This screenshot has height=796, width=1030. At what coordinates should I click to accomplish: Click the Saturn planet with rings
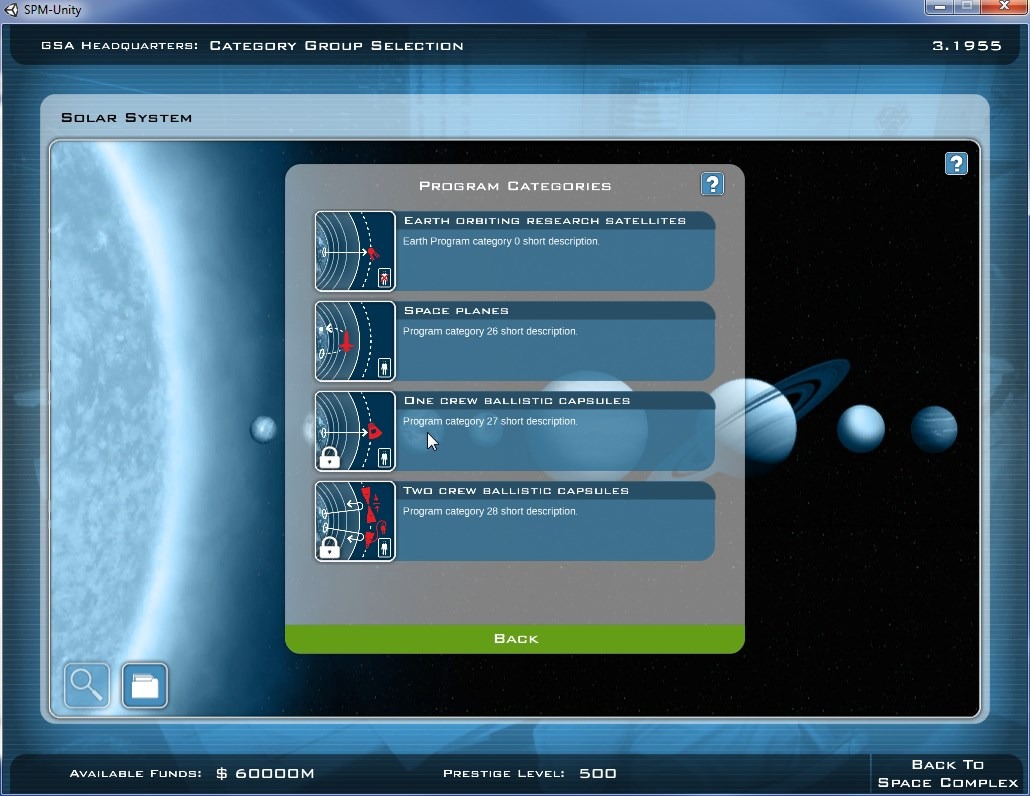(757, 420)
